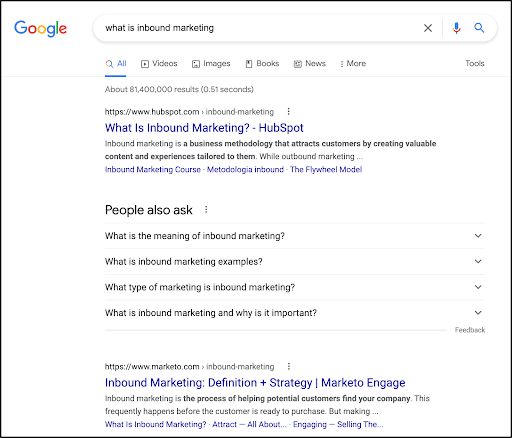Switch to the Videos tab
The image size is (512, 438).
(159, 64)
